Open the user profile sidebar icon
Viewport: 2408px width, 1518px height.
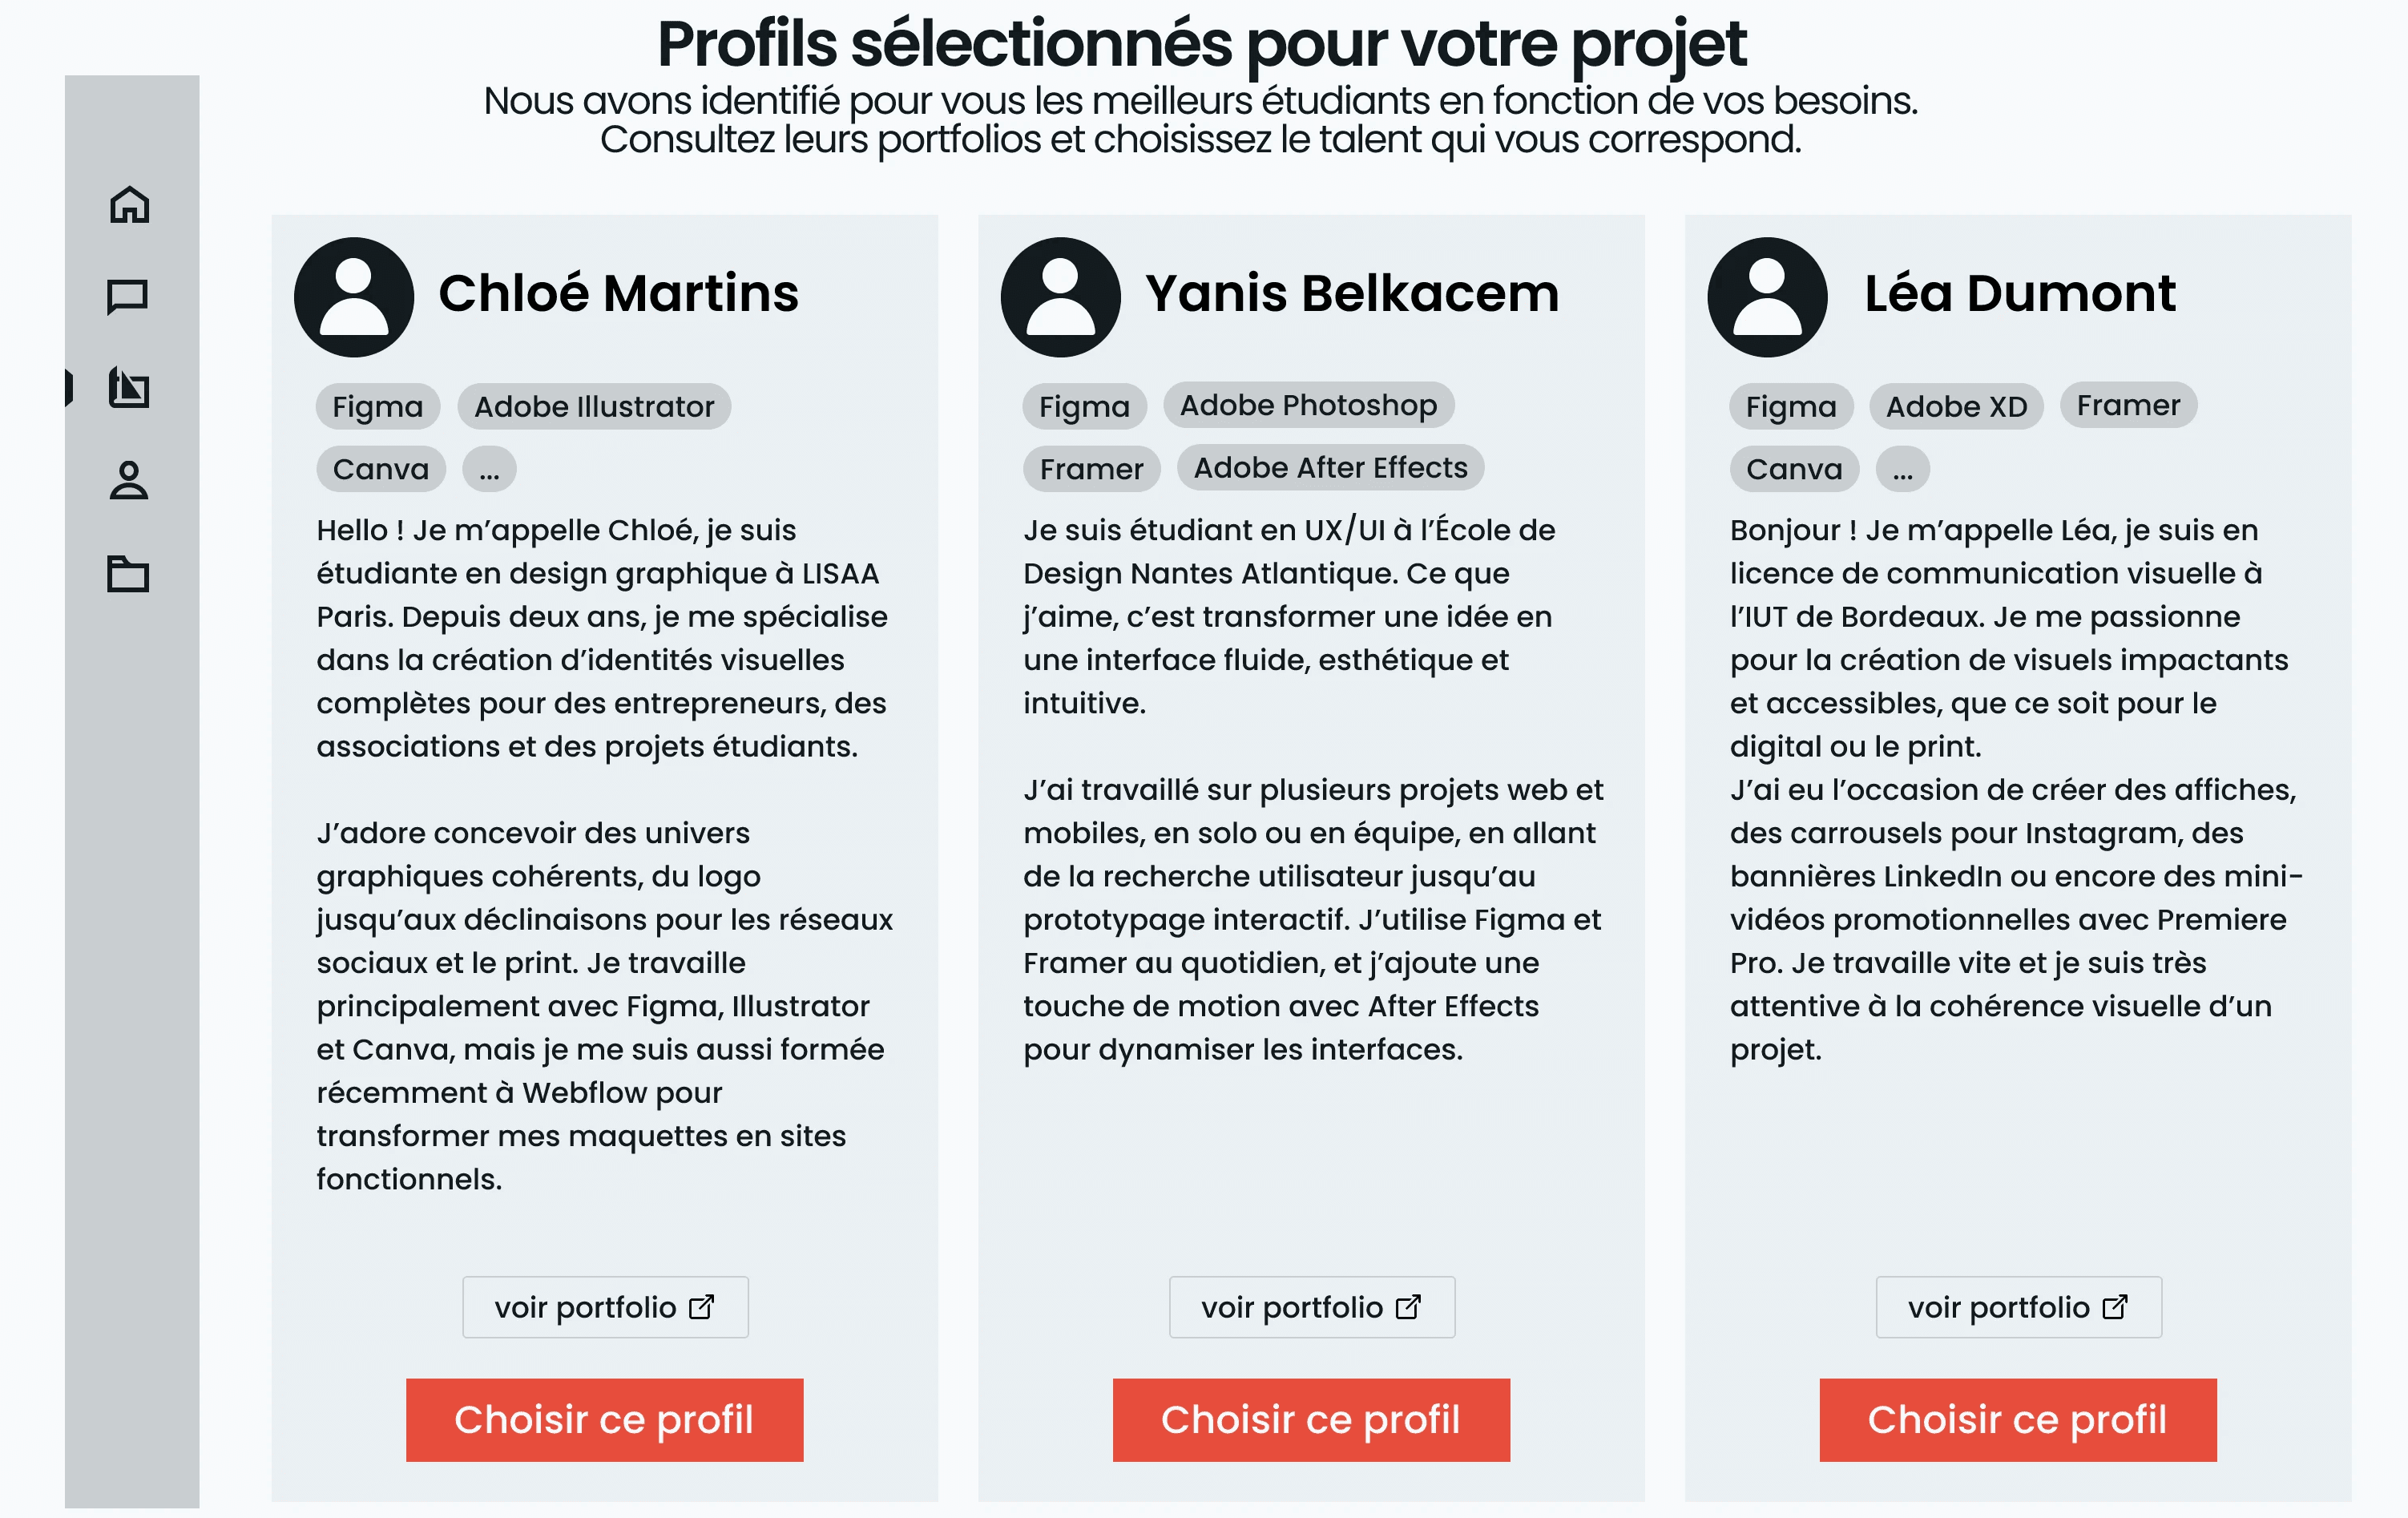click(x=129, y=480)
